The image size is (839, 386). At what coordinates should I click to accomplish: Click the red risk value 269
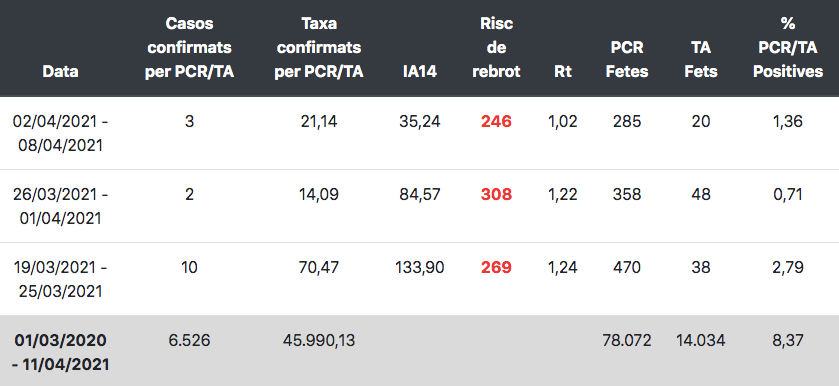pos(497,267)
